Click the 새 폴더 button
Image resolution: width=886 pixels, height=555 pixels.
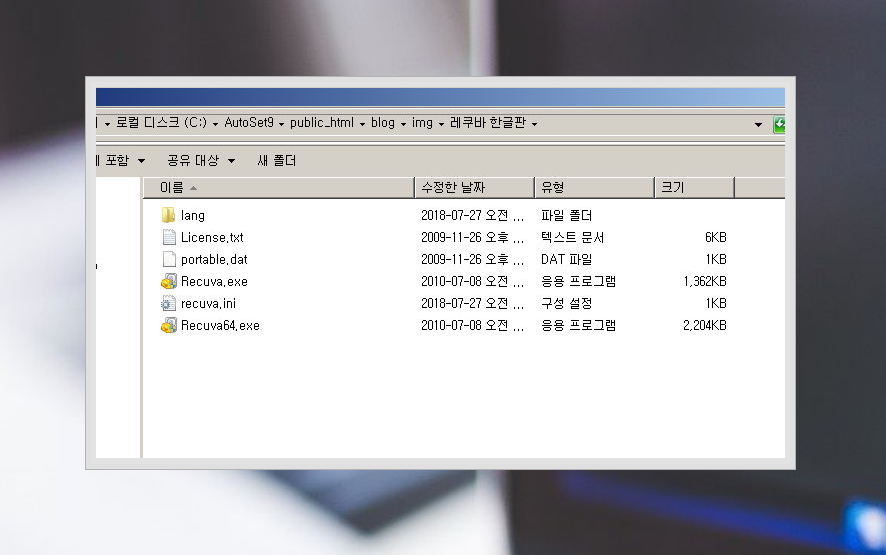(276, 161)
